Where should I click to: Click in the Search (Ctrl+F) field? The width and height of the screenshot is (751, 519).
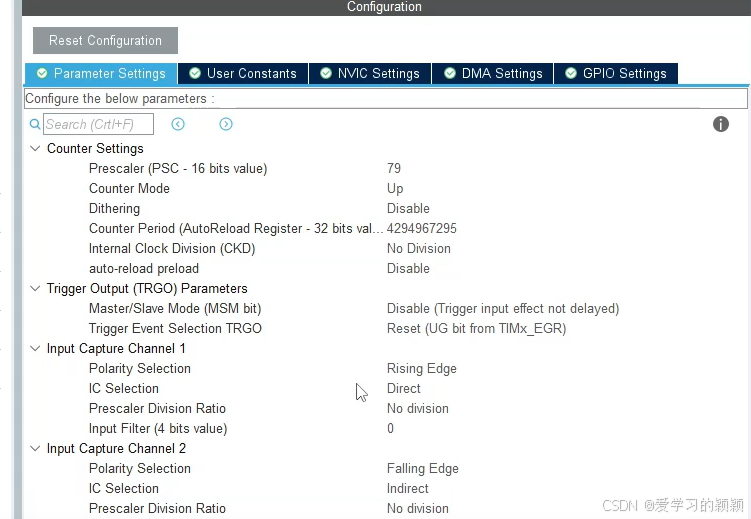point(99,124)
